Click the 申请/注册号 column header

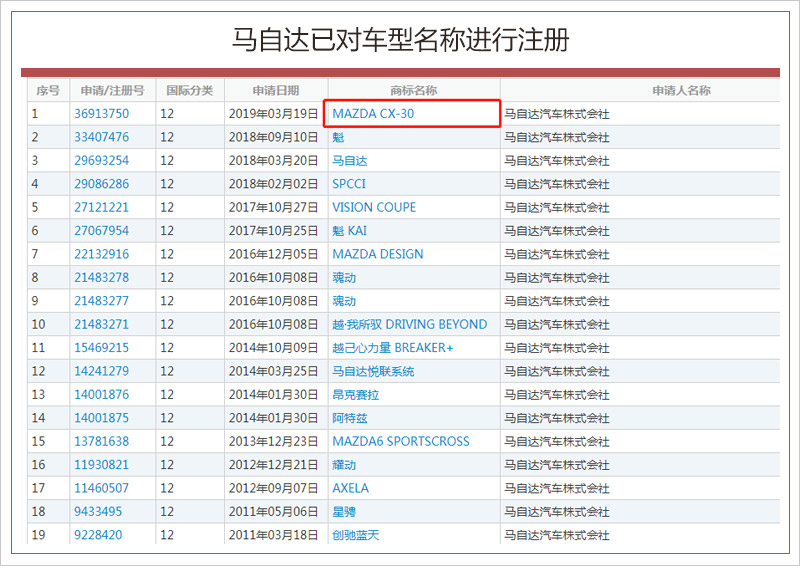113,90
